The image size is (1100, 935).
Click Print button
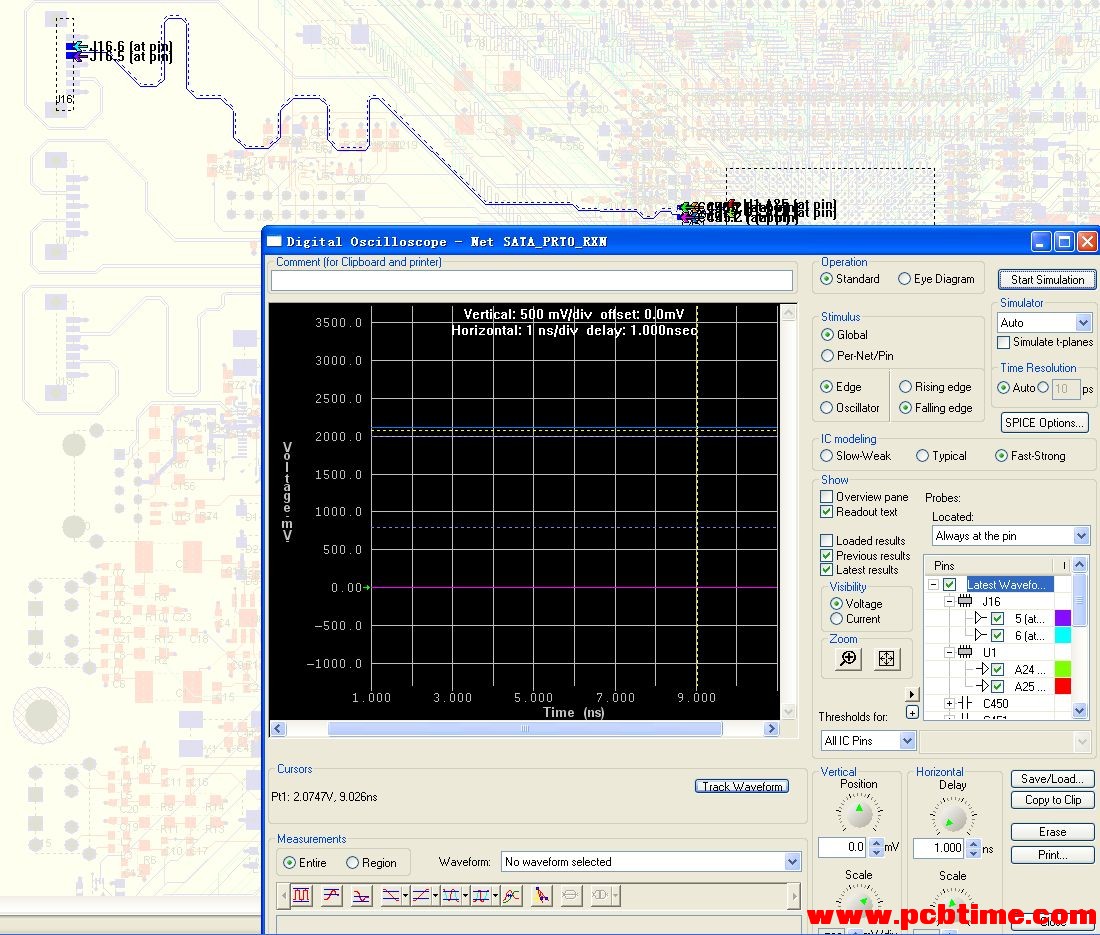[1052, 855]
